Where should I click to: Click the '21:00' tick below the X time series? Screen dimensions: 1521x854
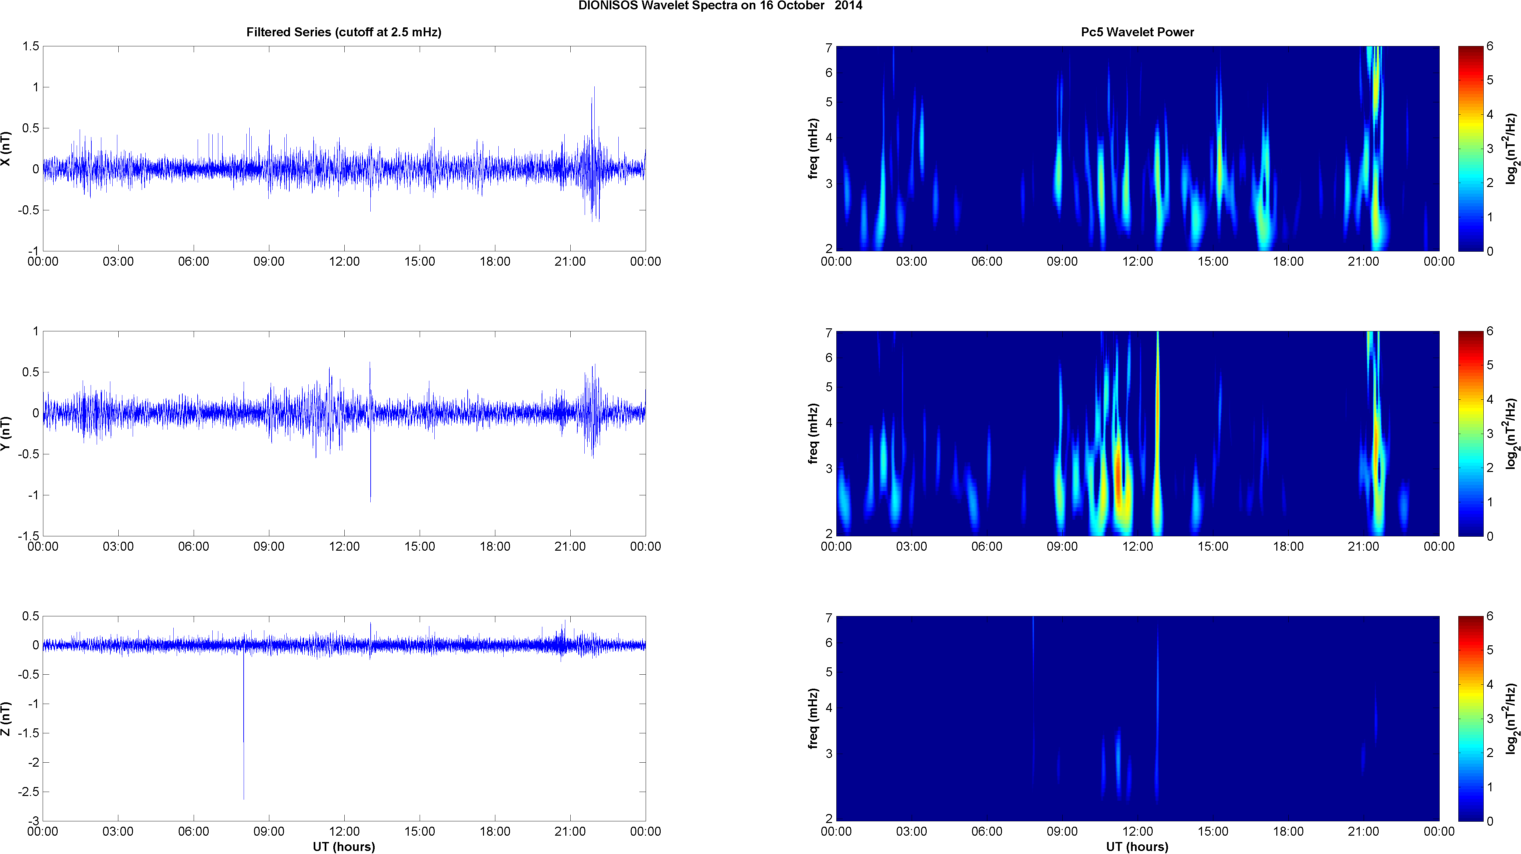570,262
